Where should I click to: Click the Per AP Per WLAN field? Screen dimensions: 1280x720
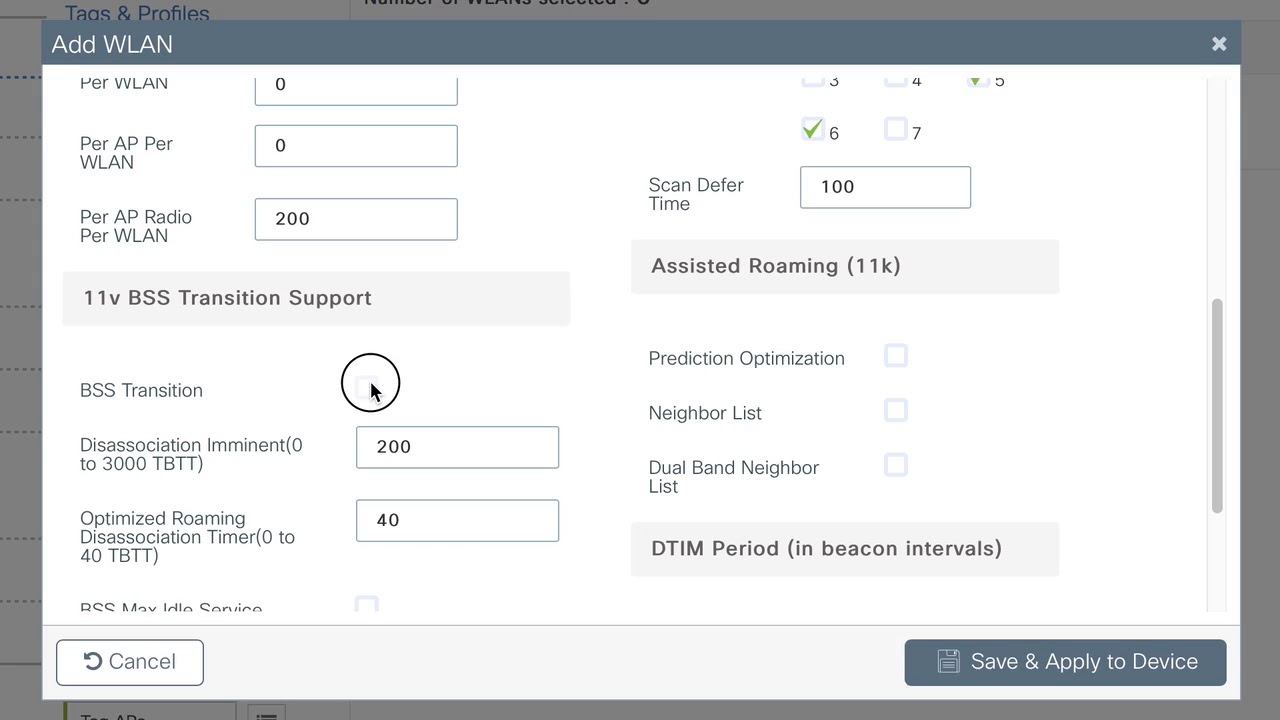pyautogui.click(x=356, y=146)
